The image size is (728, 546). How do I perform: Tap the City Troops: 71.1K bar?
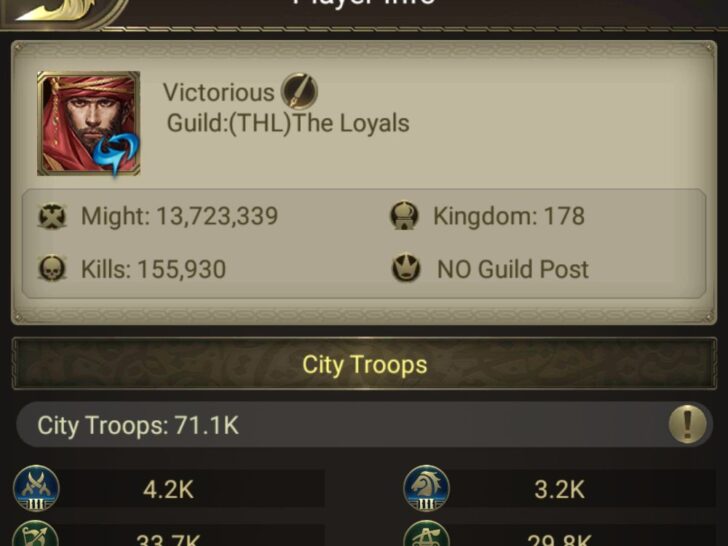click(x=364, y=424)
